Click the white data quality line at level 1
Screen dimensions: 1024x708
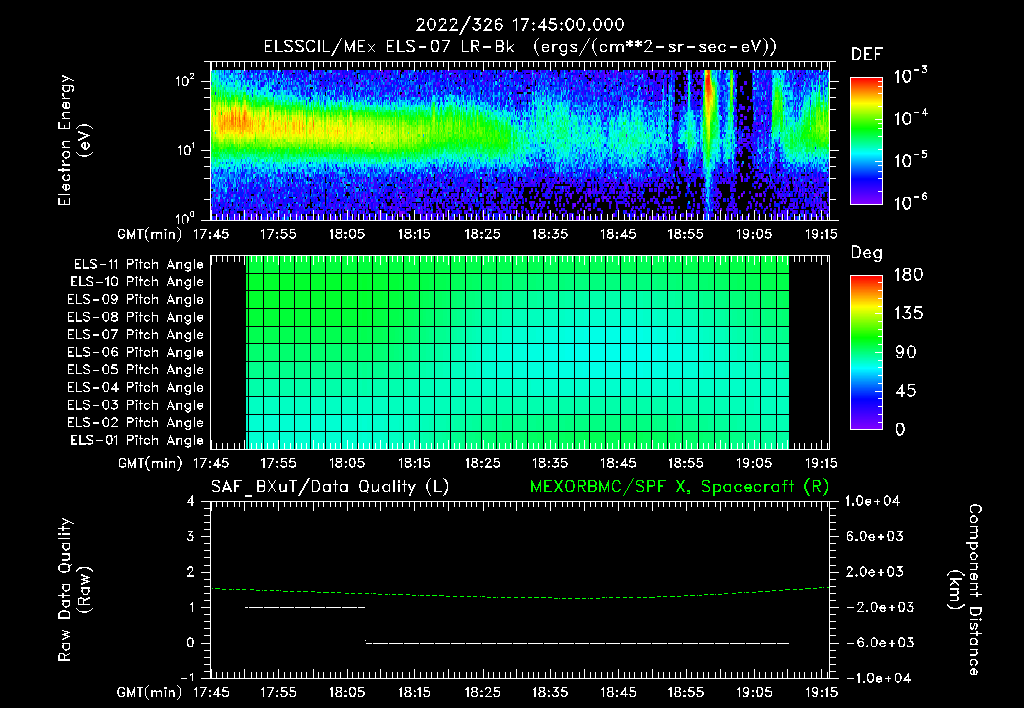tap(305, 607)
